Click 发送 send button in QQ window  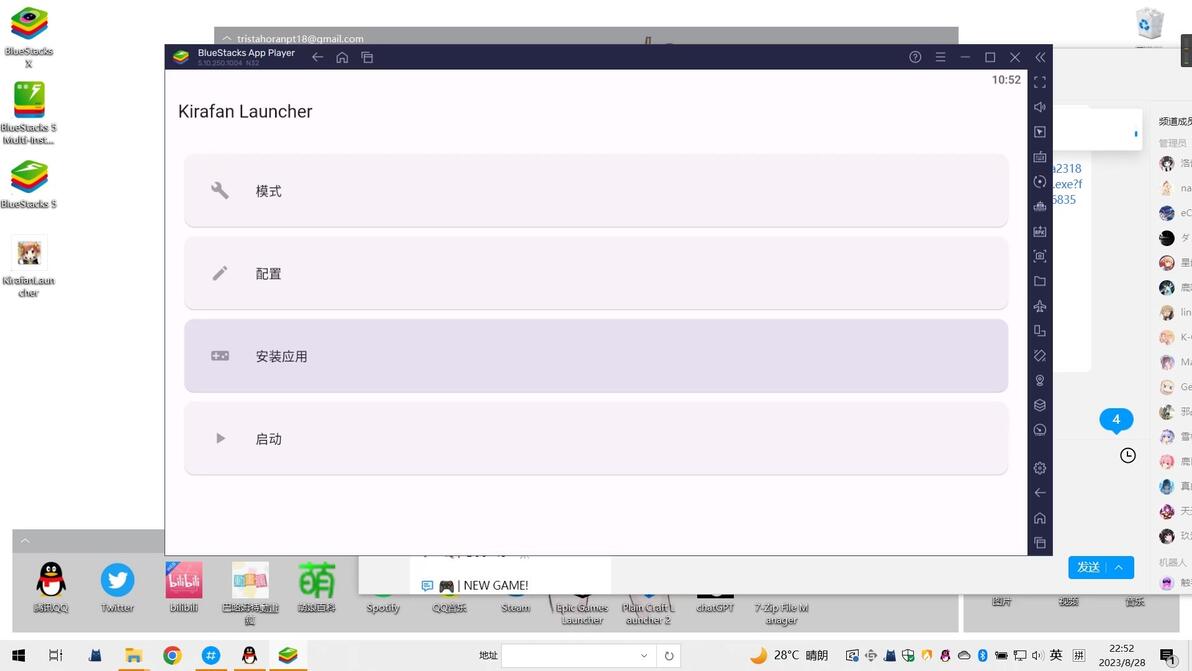tap(1088, 567)
